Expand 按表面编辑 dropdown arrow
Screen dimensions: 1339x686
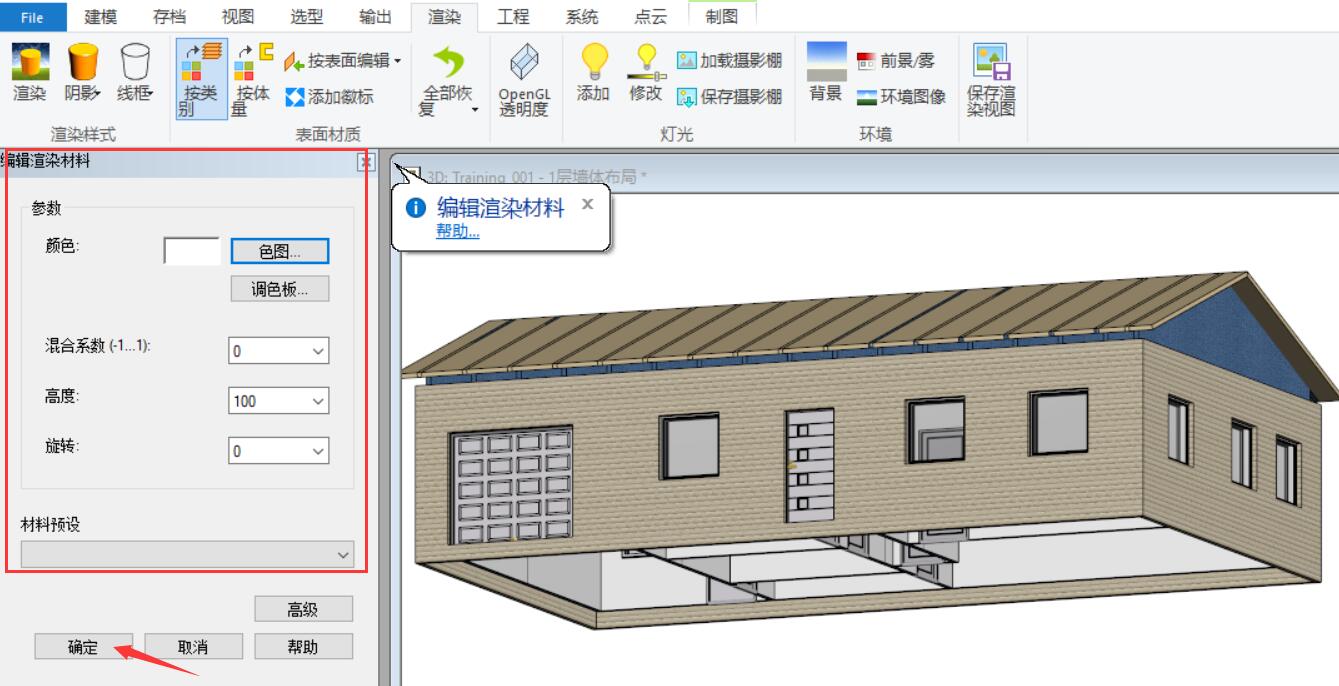click(x=397, y=61)
